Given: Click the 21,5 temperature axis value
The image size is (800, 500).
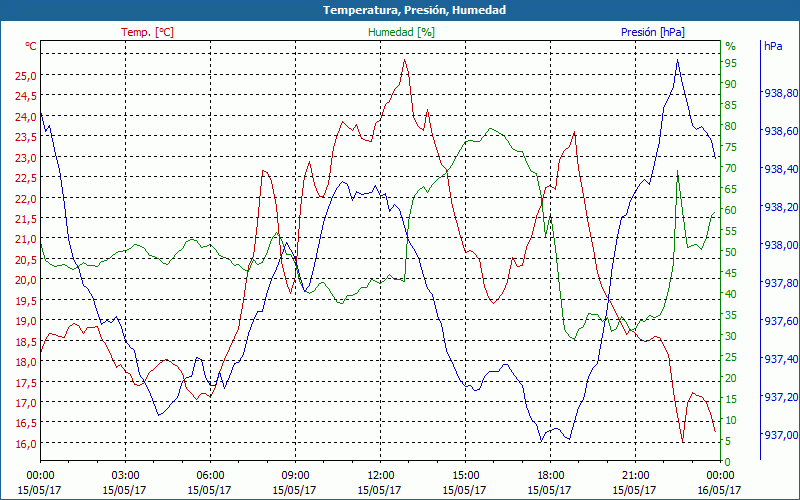Looking at the screenshot, I should (25, 219).
